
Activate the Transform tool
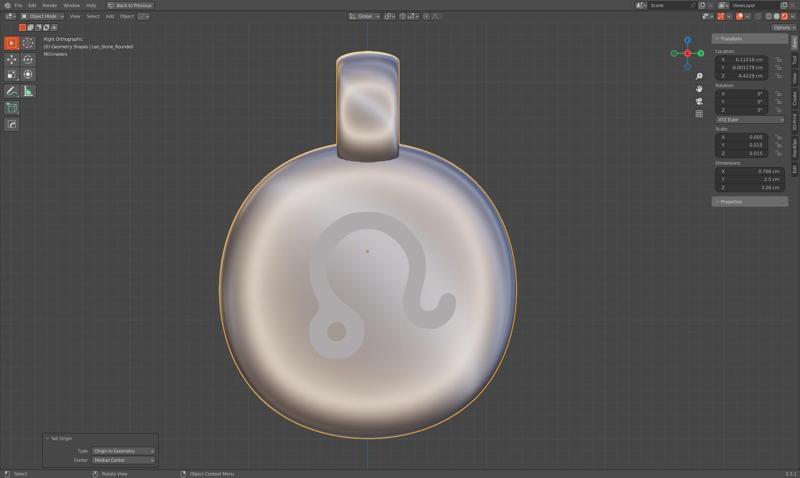28,74
